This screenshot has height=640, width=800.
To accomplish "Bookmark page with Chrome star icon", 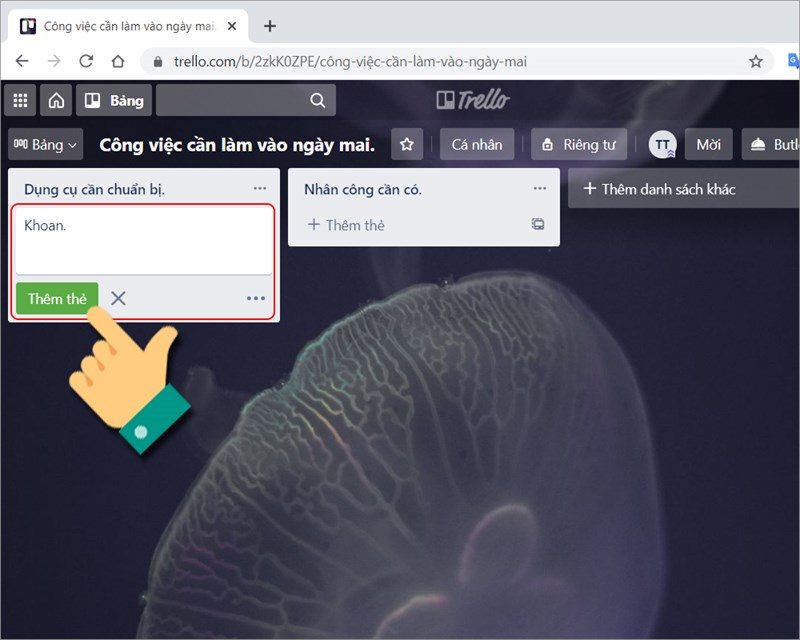I will click(756, 61).
